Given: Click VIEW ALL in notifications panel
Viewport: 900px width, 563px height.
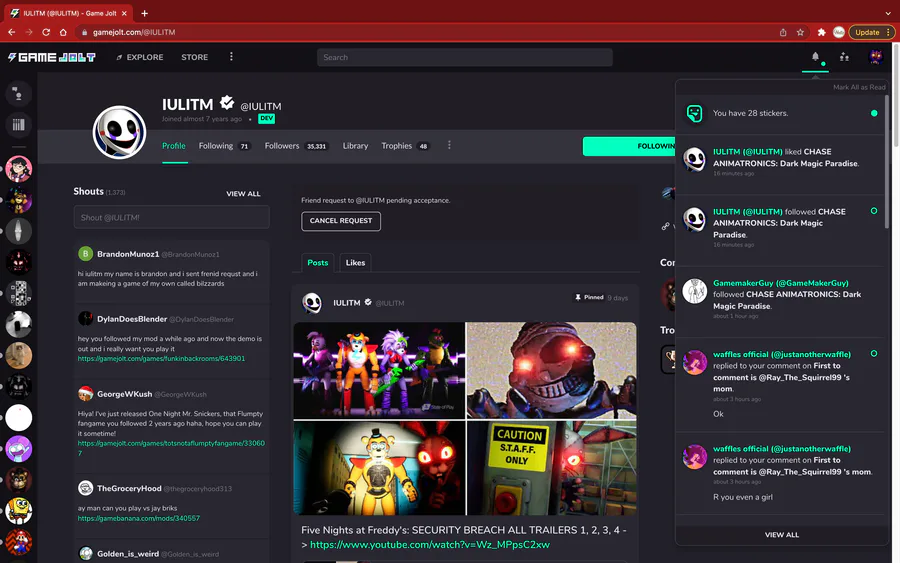Looking at the screenshot, I should pyautogui.click(x=781, y=534).
